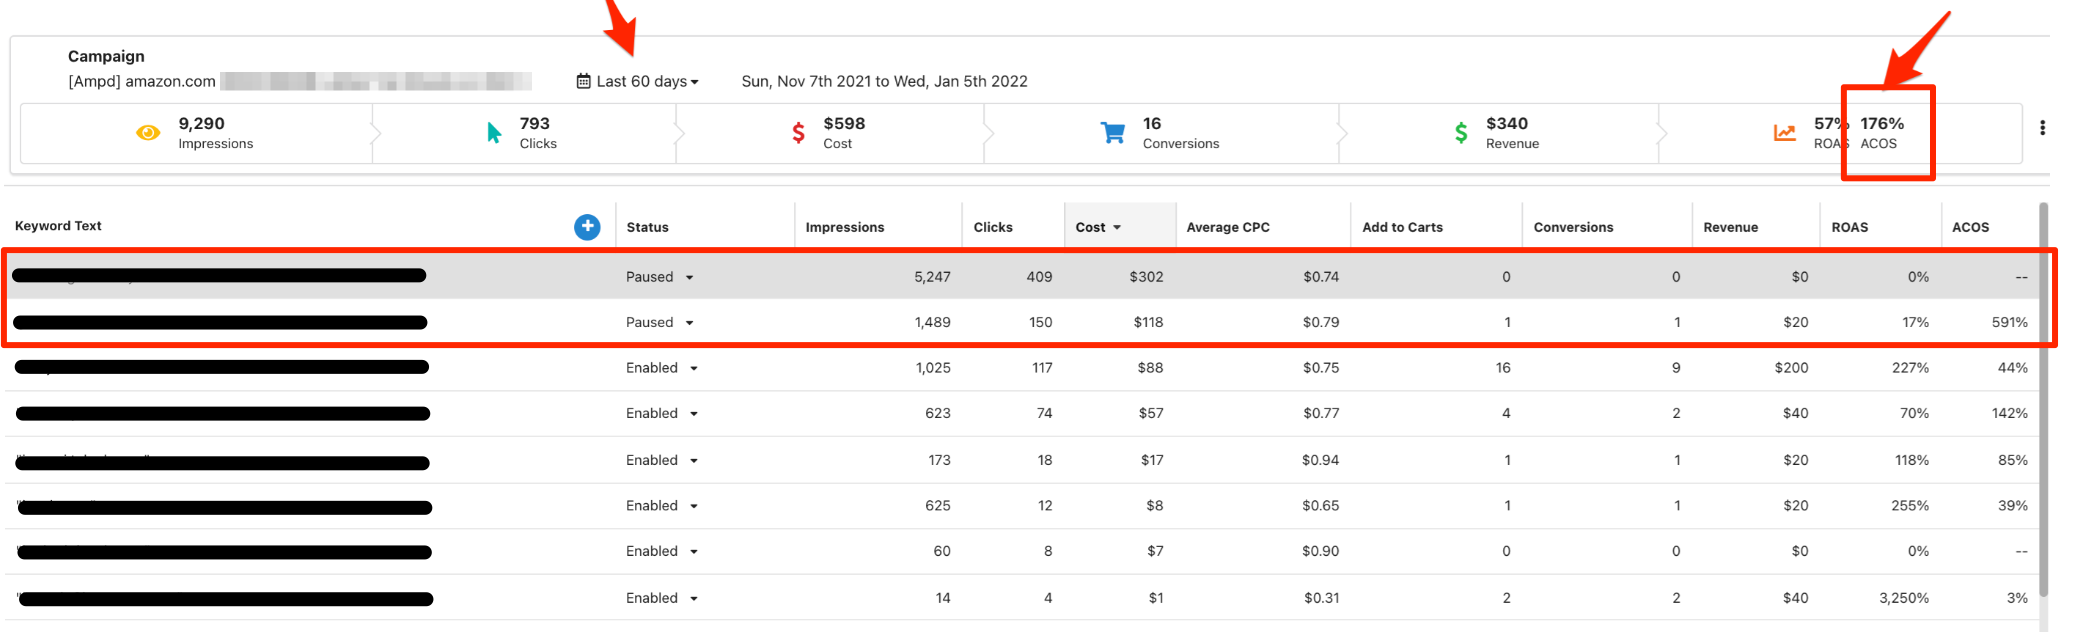Screen dimensions: 2100x632
Task: Click the 142% ACOS cell
Action: [2009, 413]
